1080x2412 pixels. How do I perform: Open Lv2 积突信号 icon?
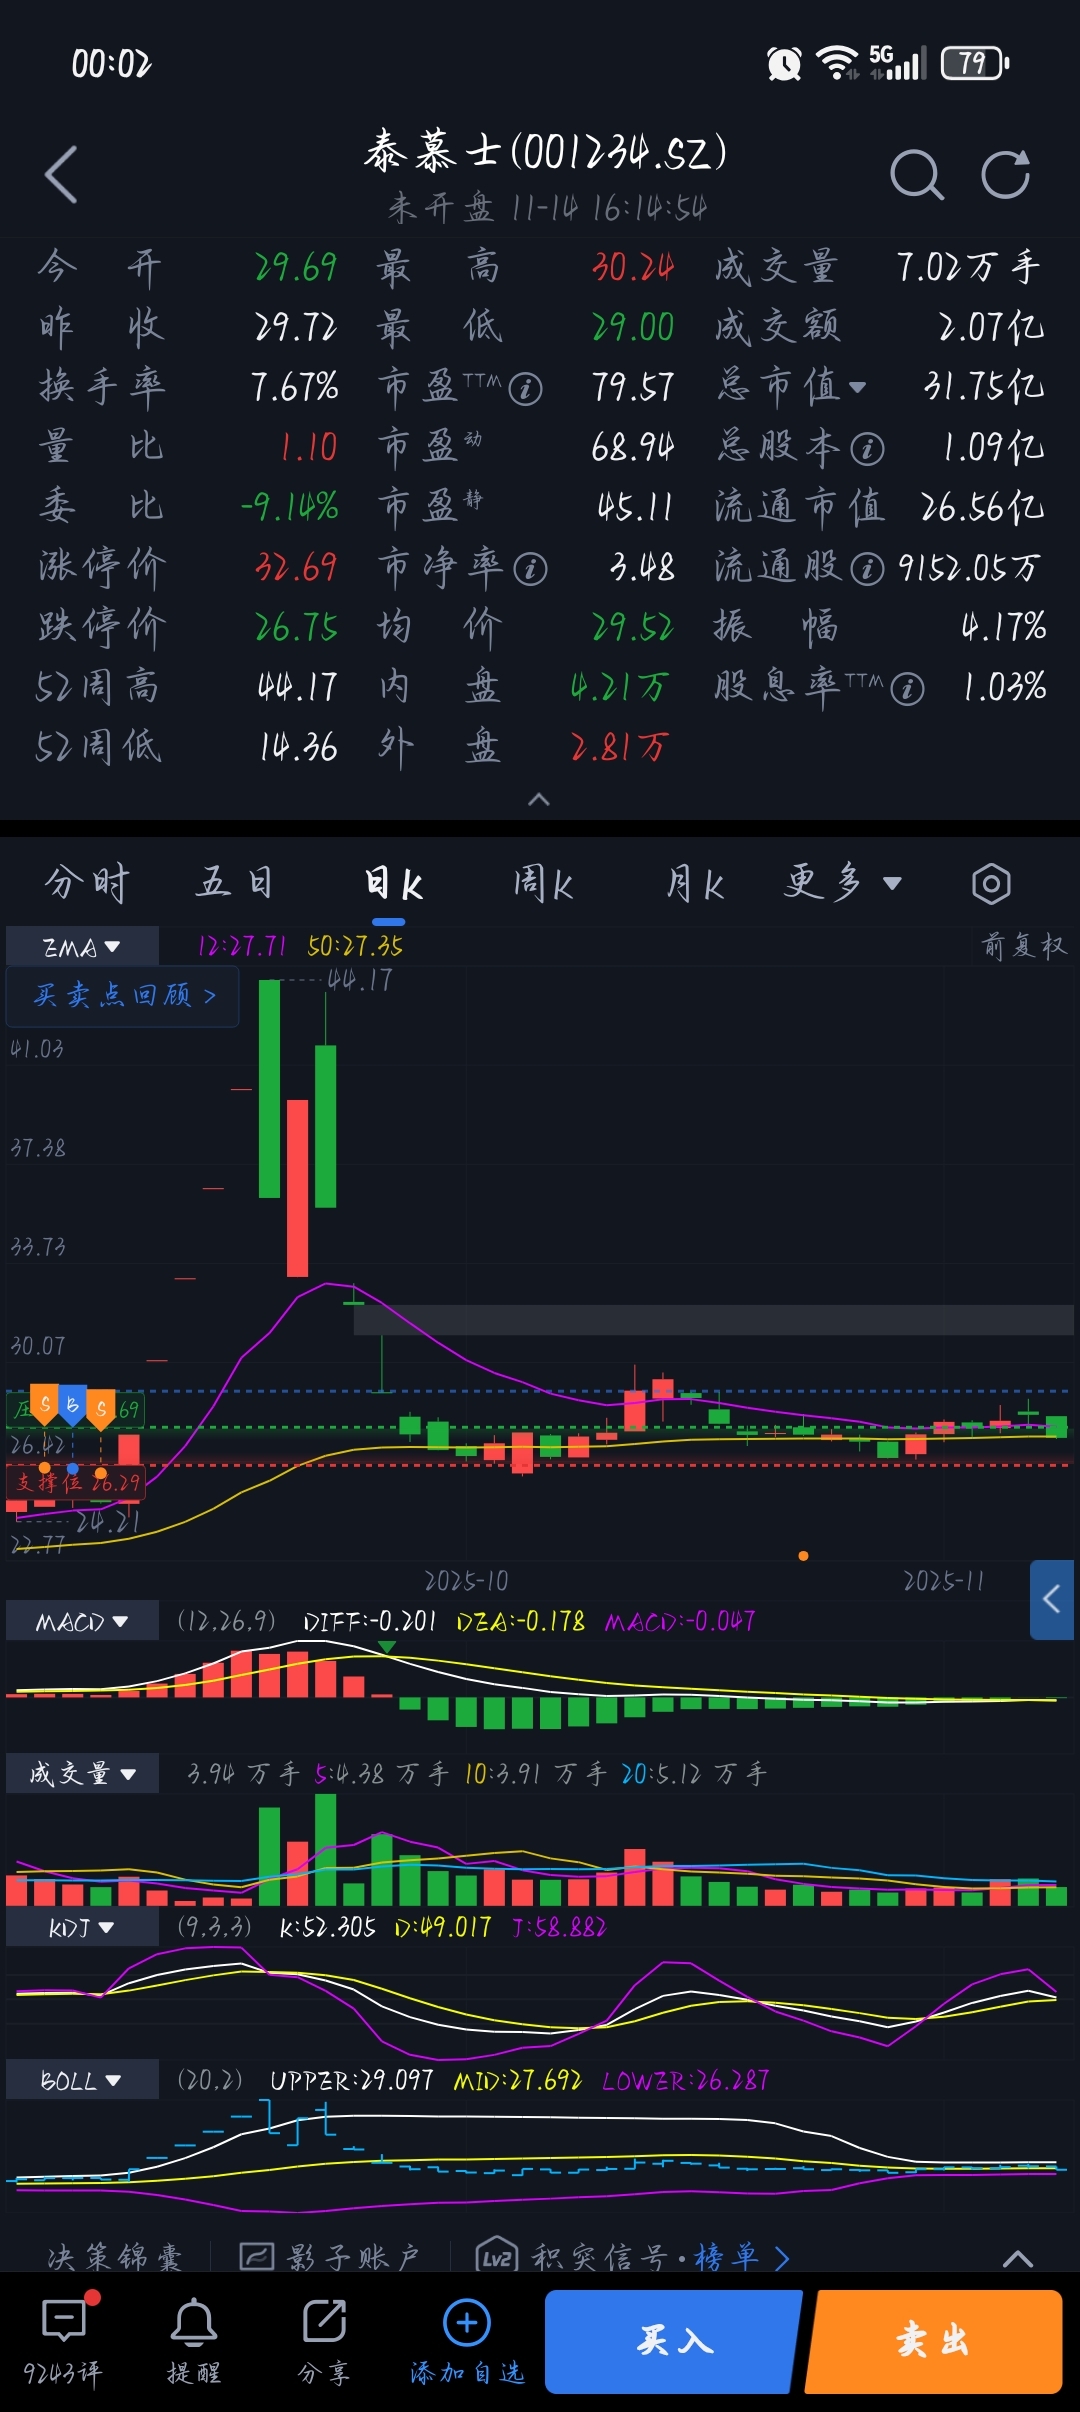point(496,2256)
